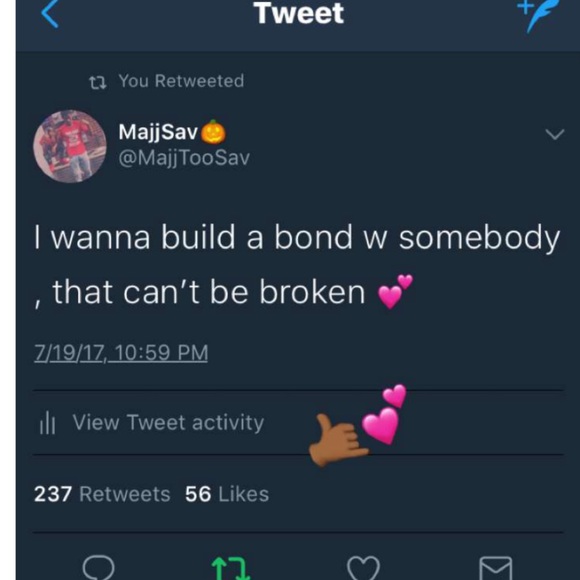Tap the two hearts emoji in tweet text

click(395, 291)
